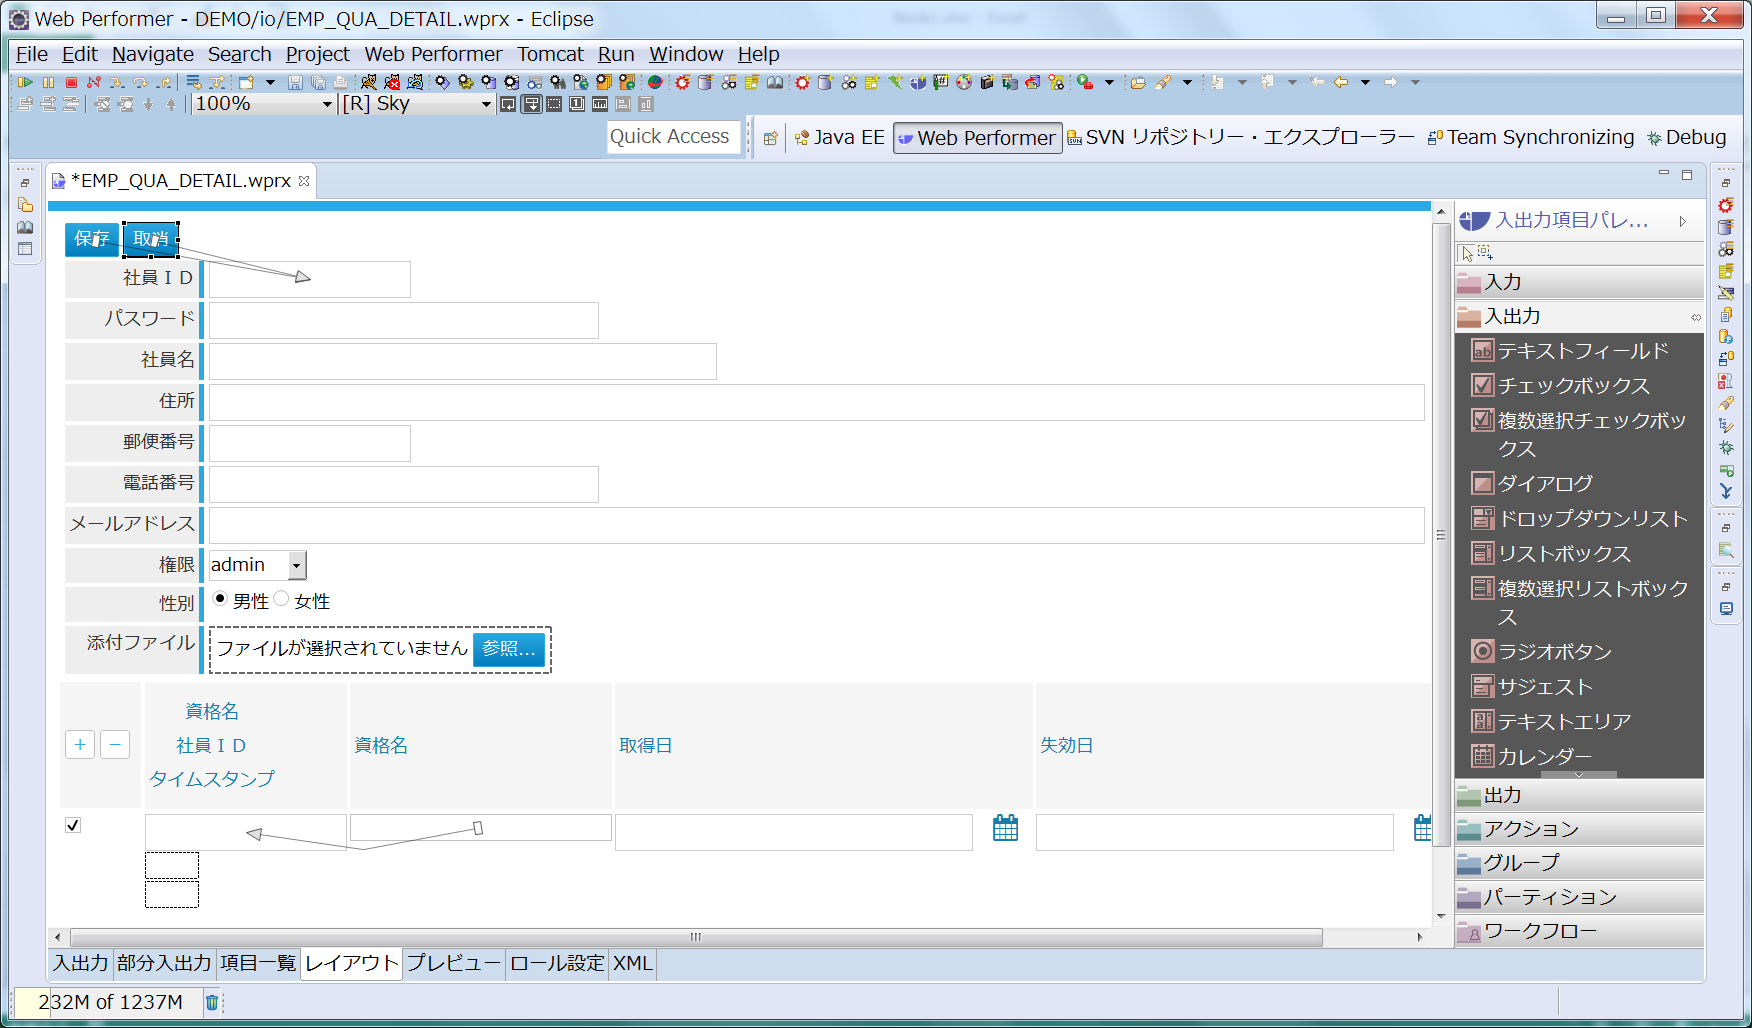Select the 男性 radio button
The height and width of the screenshot is (1028, 1752).
click(220, 599)
